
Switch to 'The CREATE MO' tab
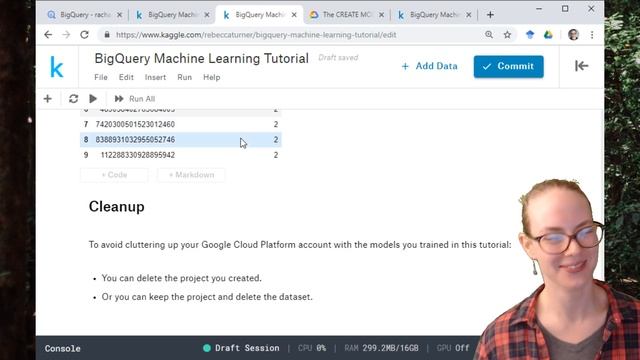[347, 15]
